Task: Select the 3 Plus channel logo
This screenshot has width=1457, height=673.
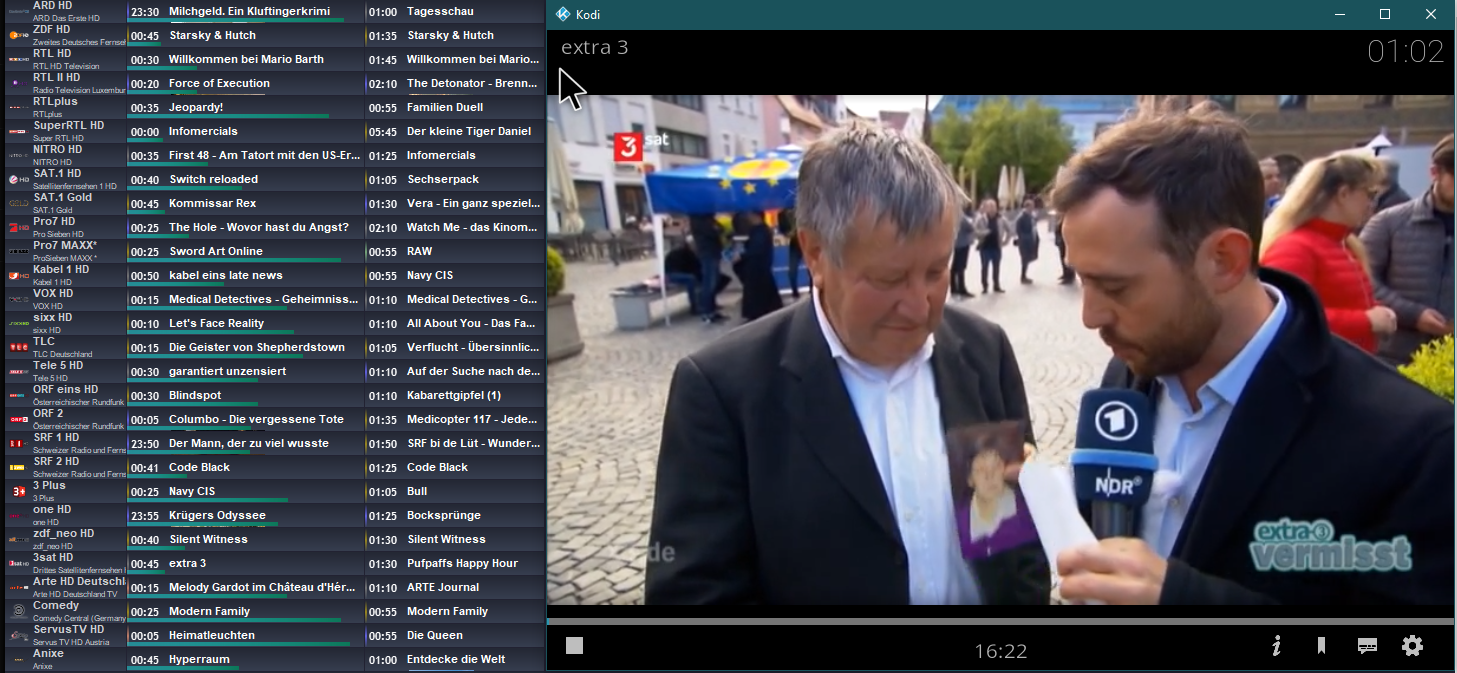Action: pos(18,491)
